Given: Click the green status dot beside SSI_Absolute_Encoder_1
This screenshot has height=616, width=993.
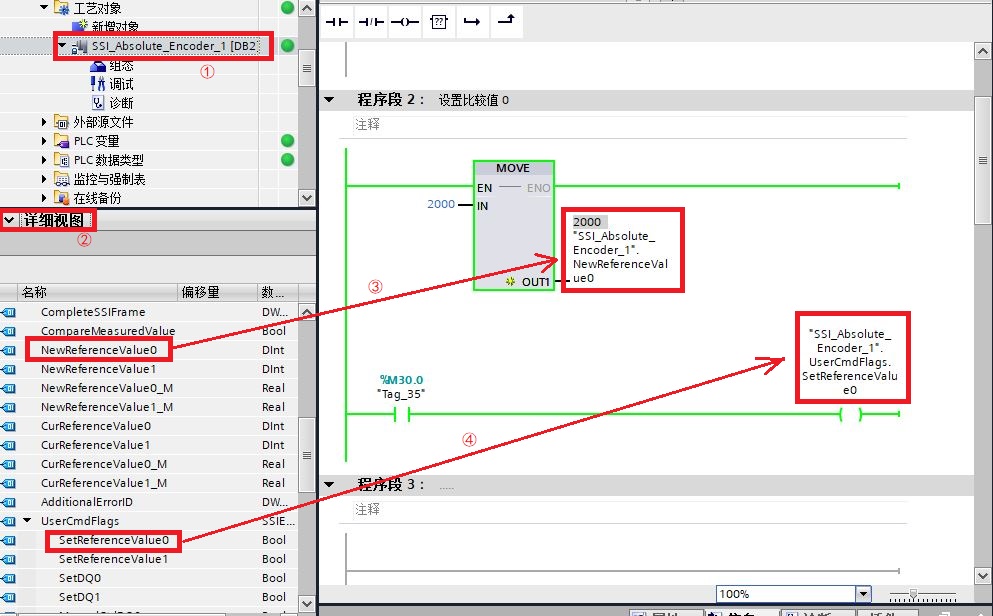Looking at the screenshot, I should tap(288, 46).
